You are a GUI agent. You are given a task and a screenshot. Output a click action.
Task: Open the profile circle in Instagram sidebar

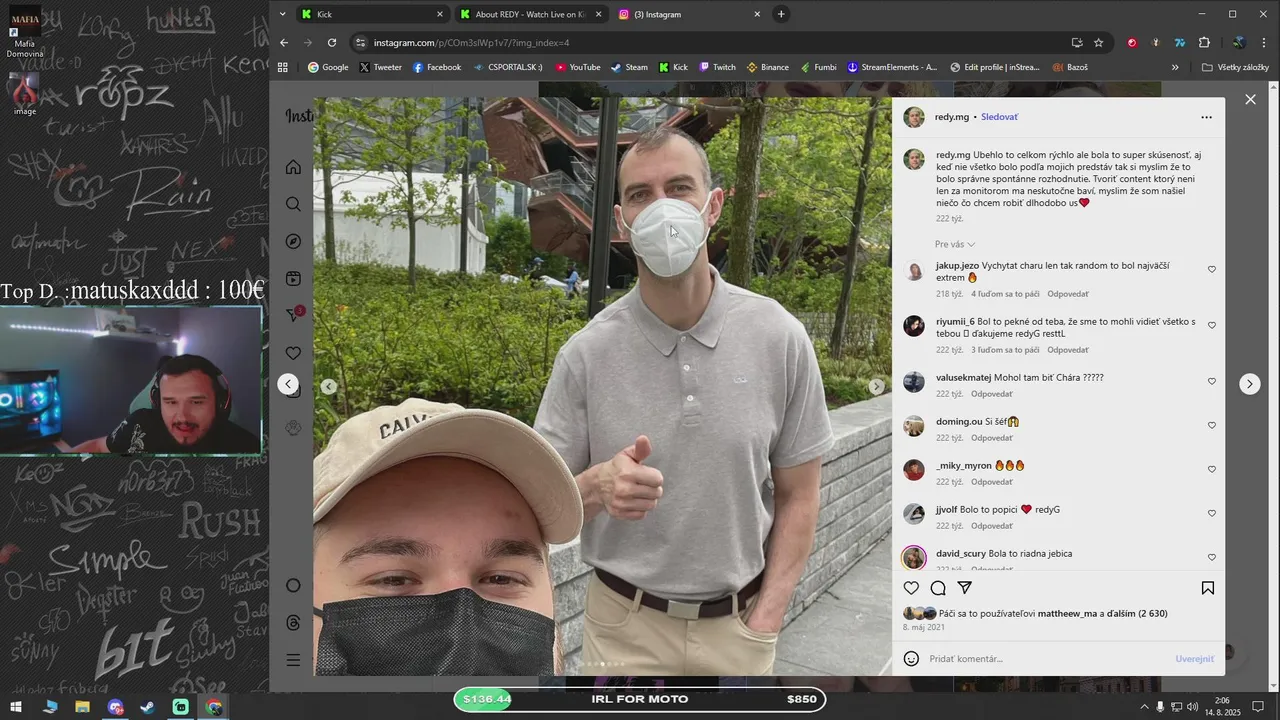(293, 585)
